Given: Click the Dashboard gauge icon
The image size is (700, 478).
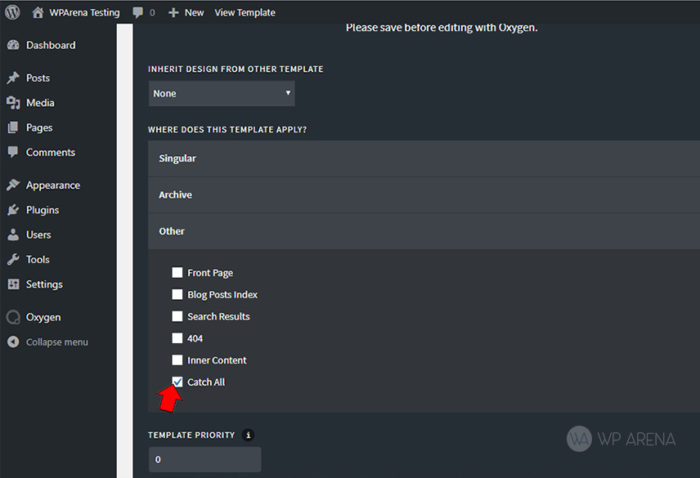Looking at the screenshot, I should click(13, 45).
